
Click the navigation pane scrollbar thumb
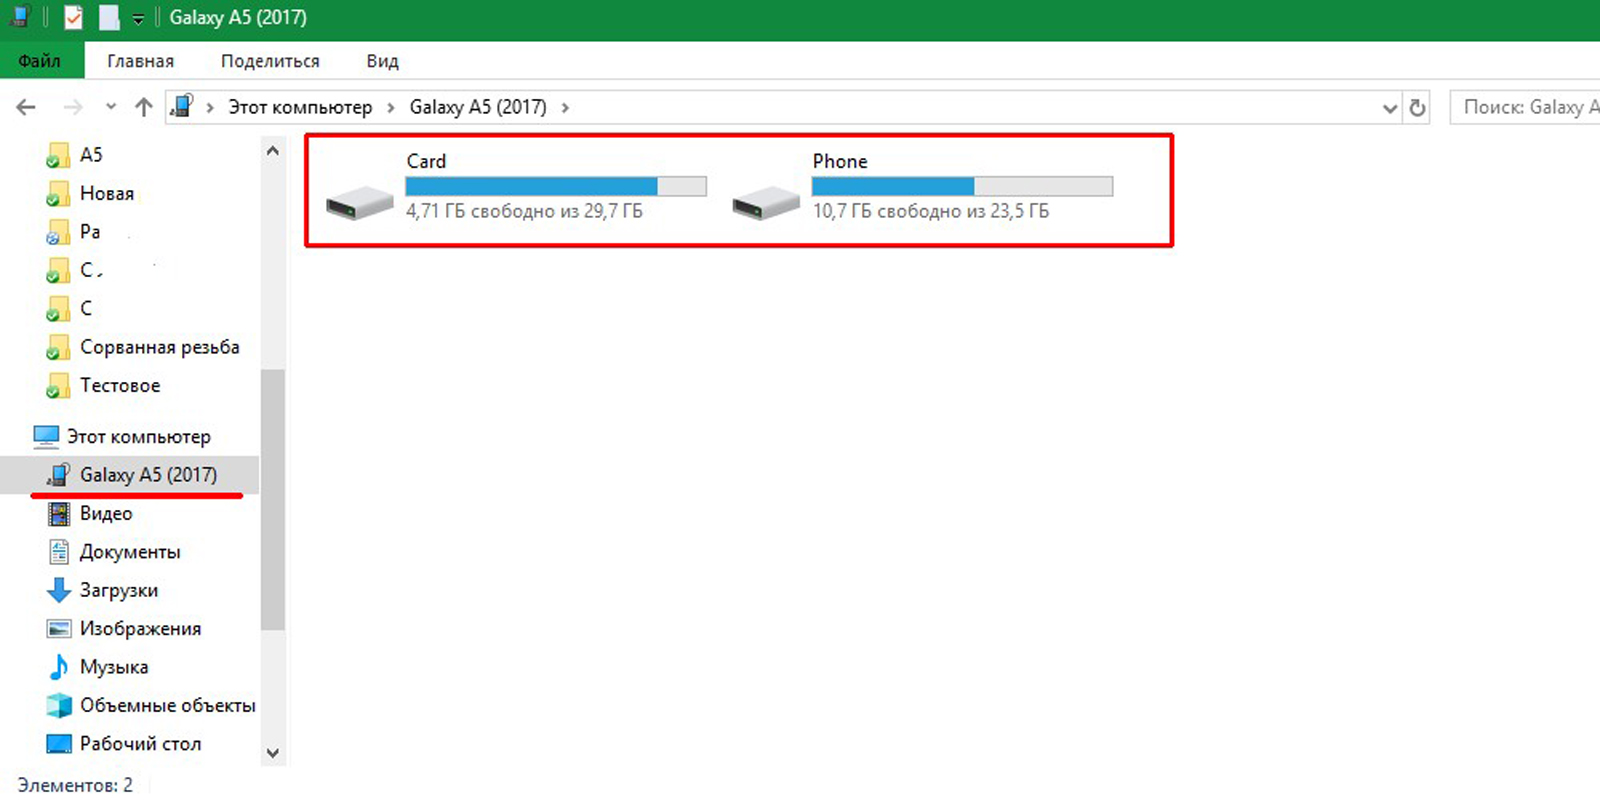click(x=273, y=500)
